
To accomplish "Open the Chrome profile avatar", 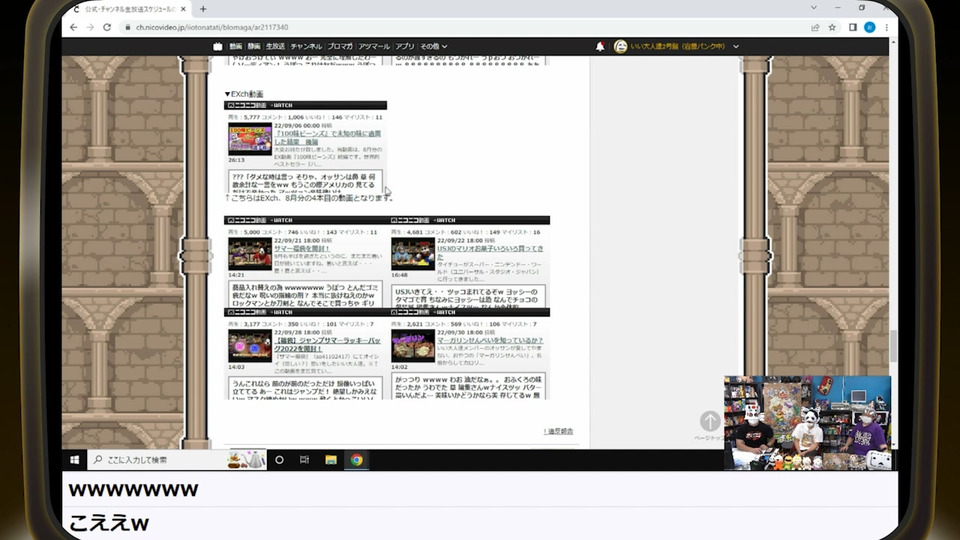I will [869, 27].
